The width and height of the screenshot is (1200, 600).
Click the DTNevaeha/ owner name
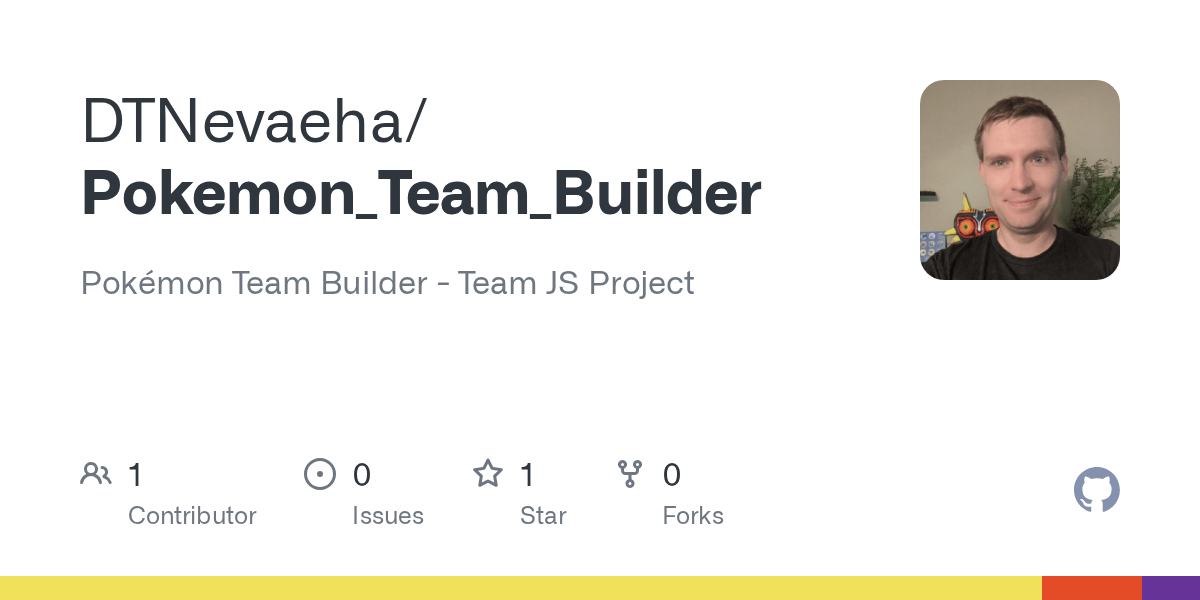254,122
